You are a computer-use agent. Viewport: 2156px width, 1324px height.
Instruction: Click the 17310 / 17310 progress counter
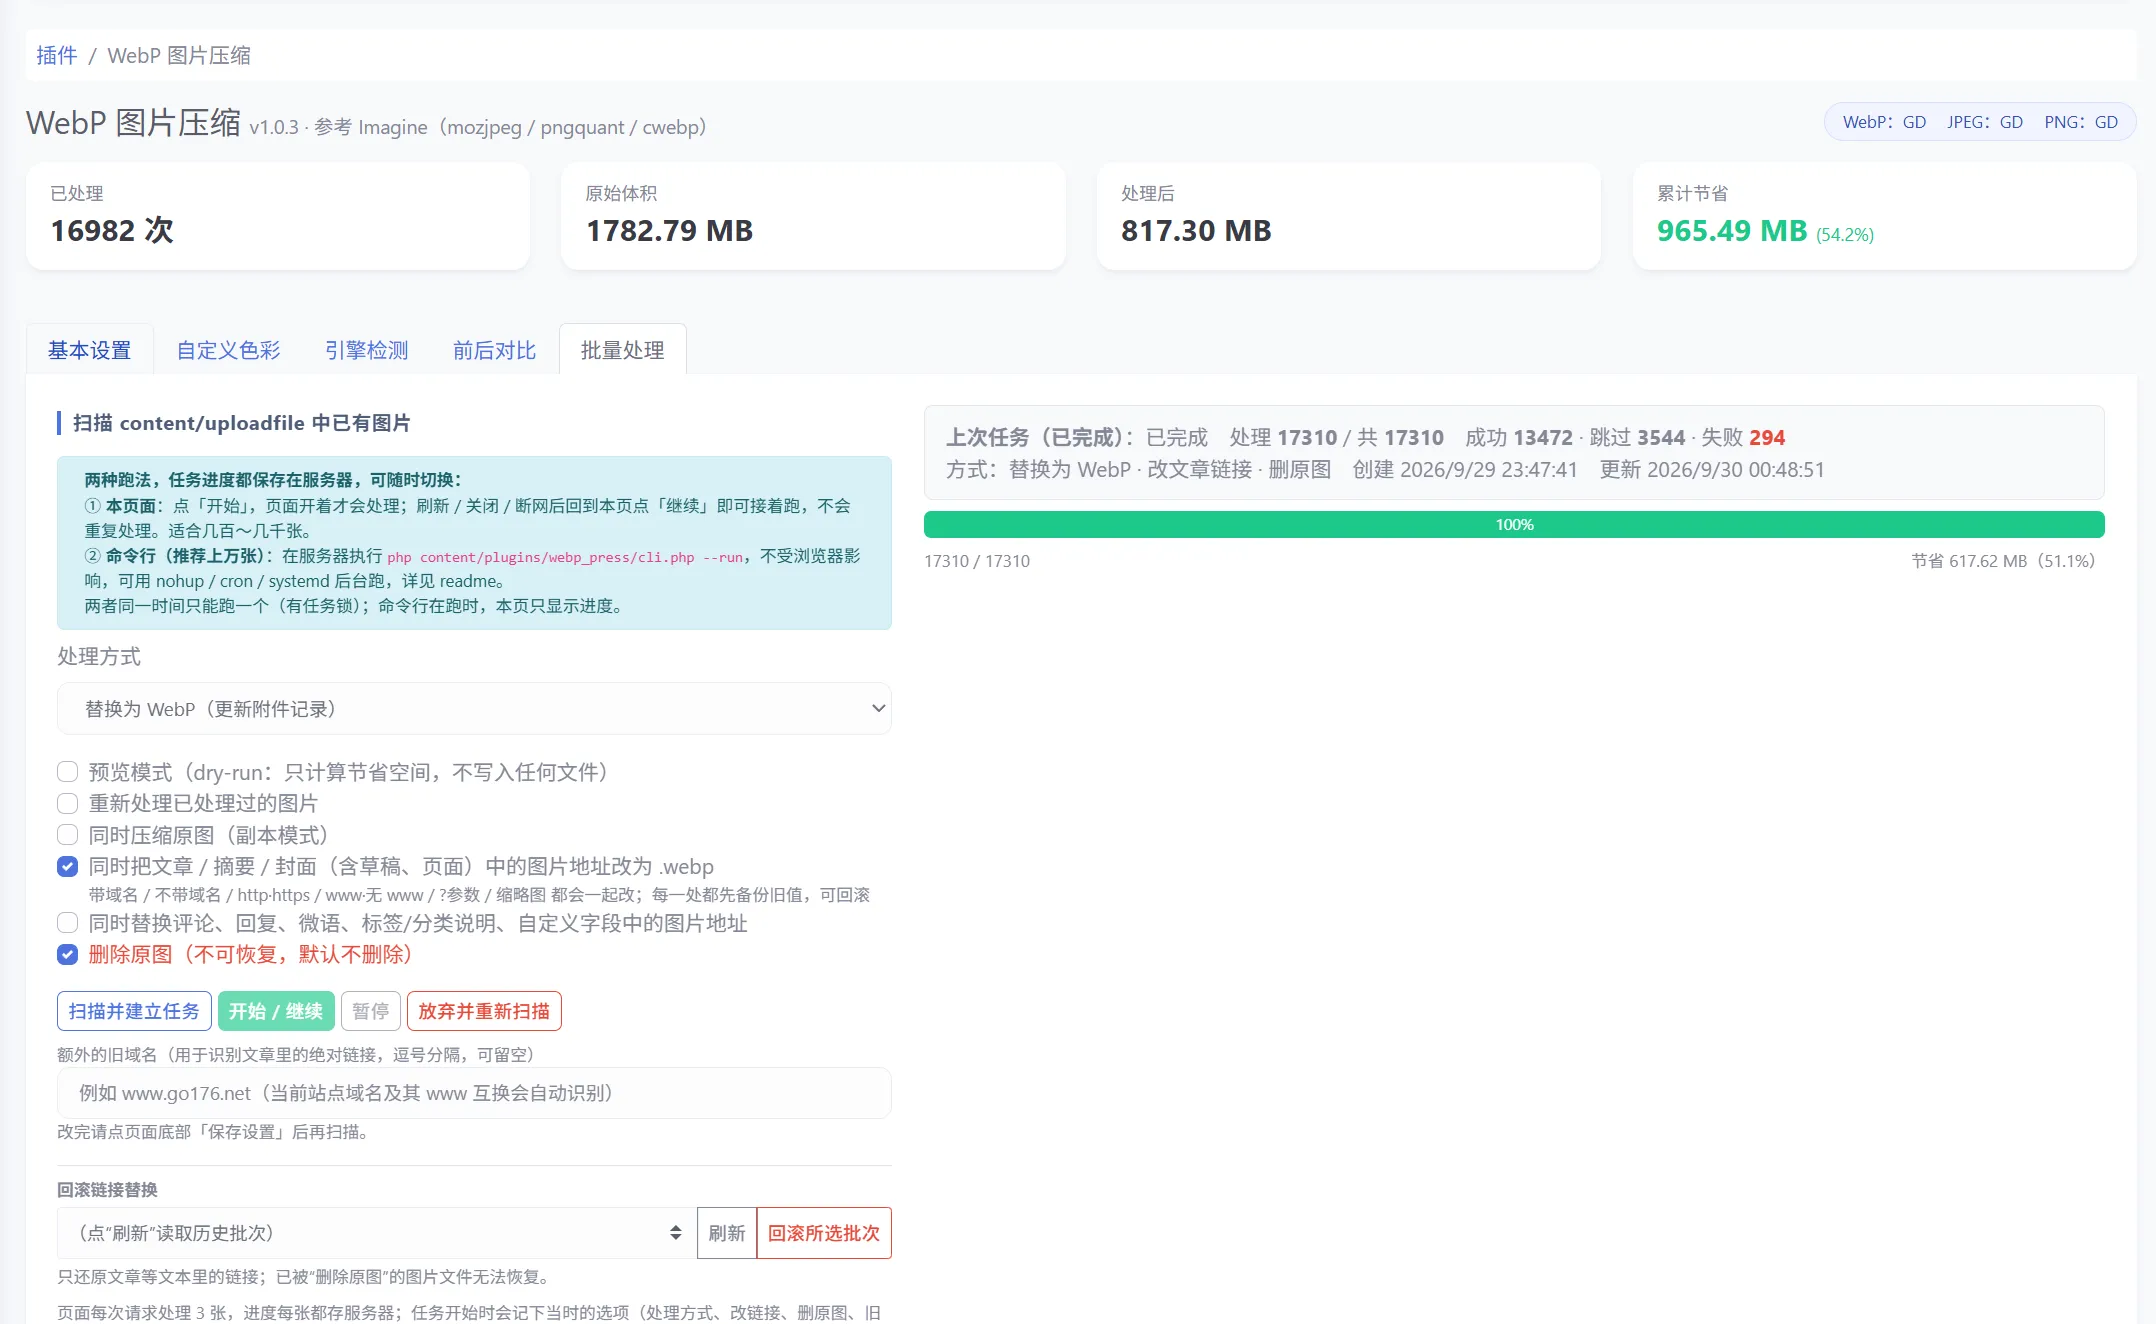pyautogui.click(x=977, y=561)
